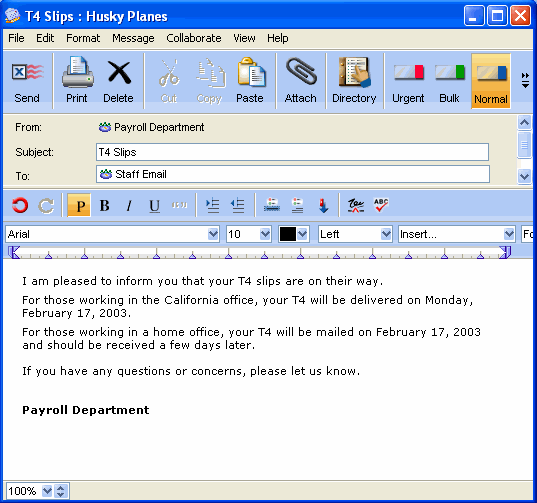Paste clipboard contents into message
This screenshot has width=537, height=503.
pyautogui.click(x=250, y=81)
